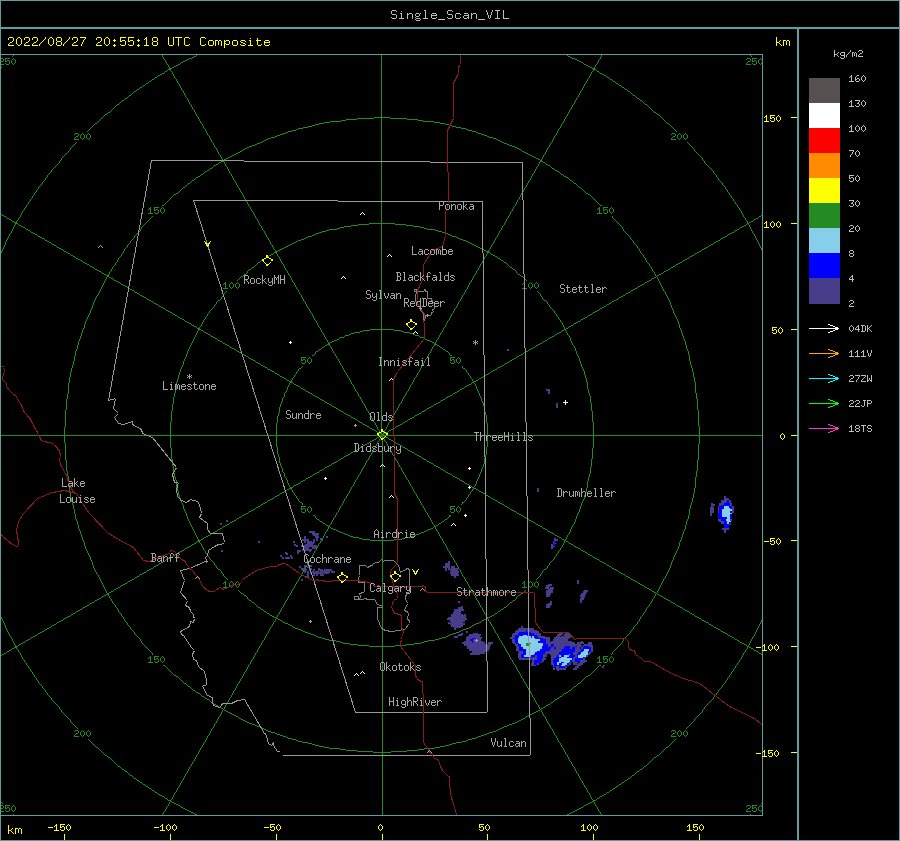Click the Lacombe label
Screen dimensions: 900x841
(x=432, y=251)
